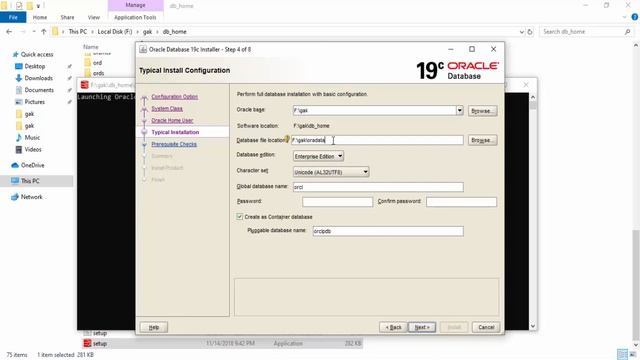The height and width of the screenshot is (360, 640).
Task: Refresh the db_home folder view
Action: [530, 32]
